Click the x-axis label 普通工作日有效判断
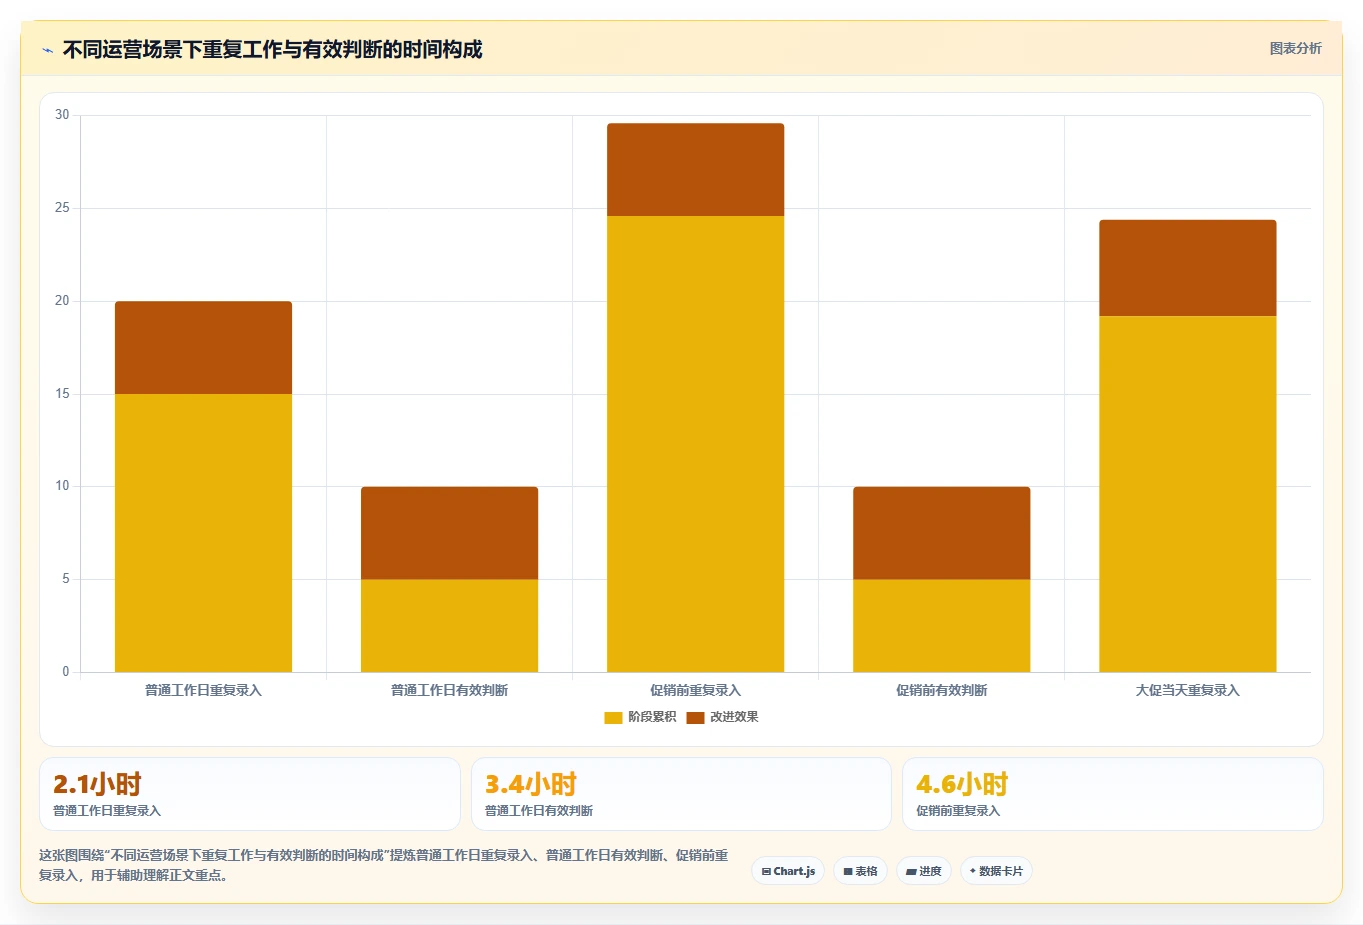Screen dimensions: 1363x925 (x=449, y=690)
